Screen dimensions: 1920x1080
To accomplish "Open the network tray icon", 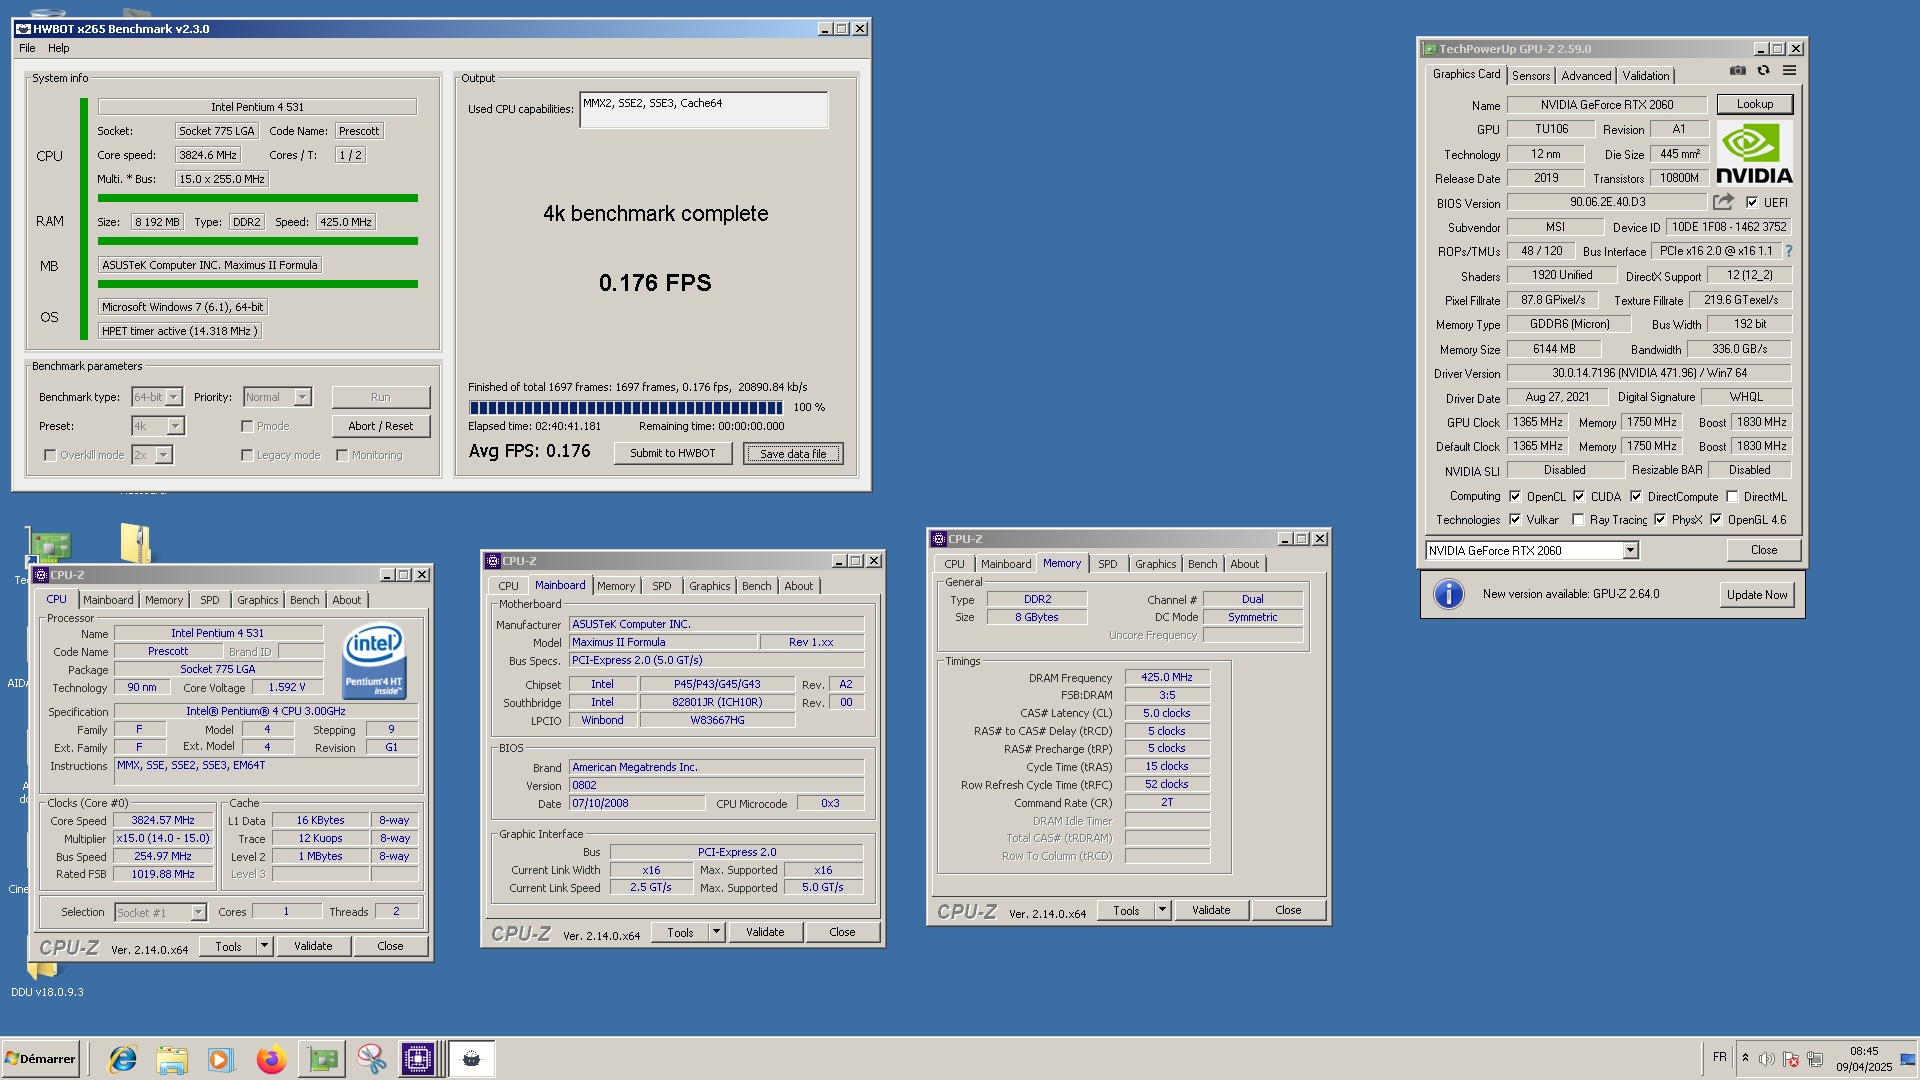I will coord(1815,1059).
